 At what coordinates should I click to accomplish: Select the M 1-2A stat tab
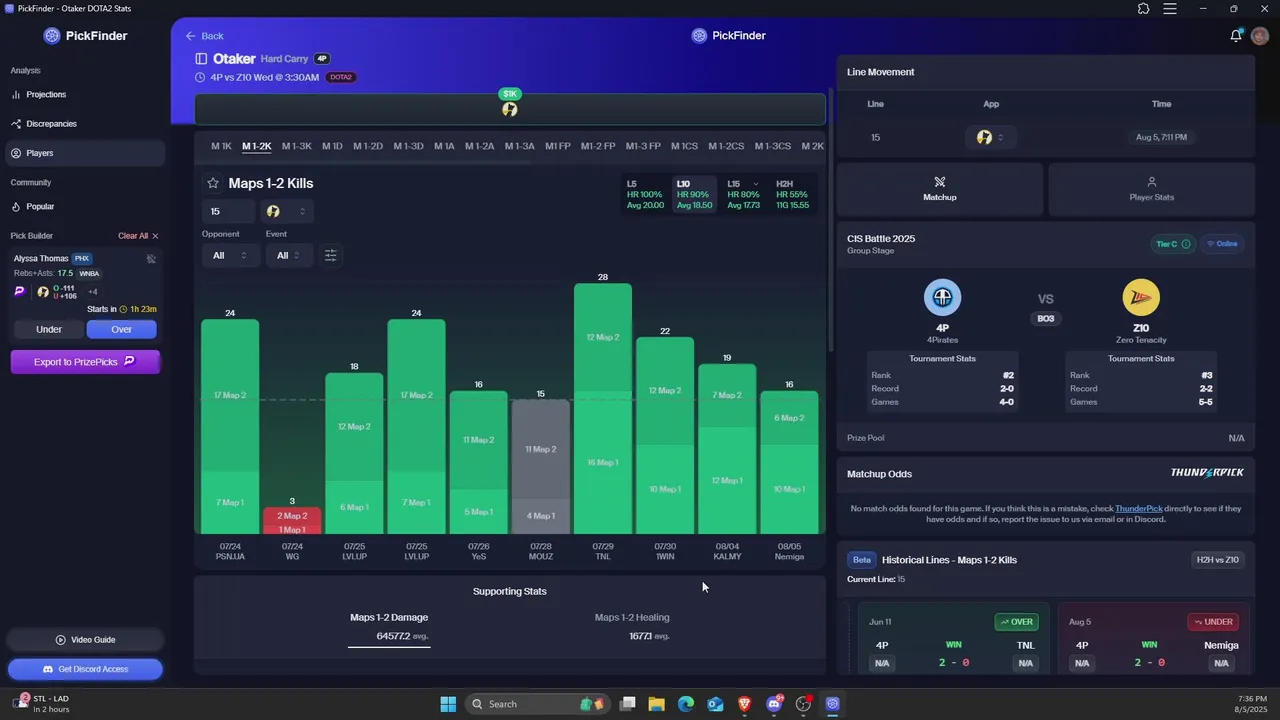(479, 146)
